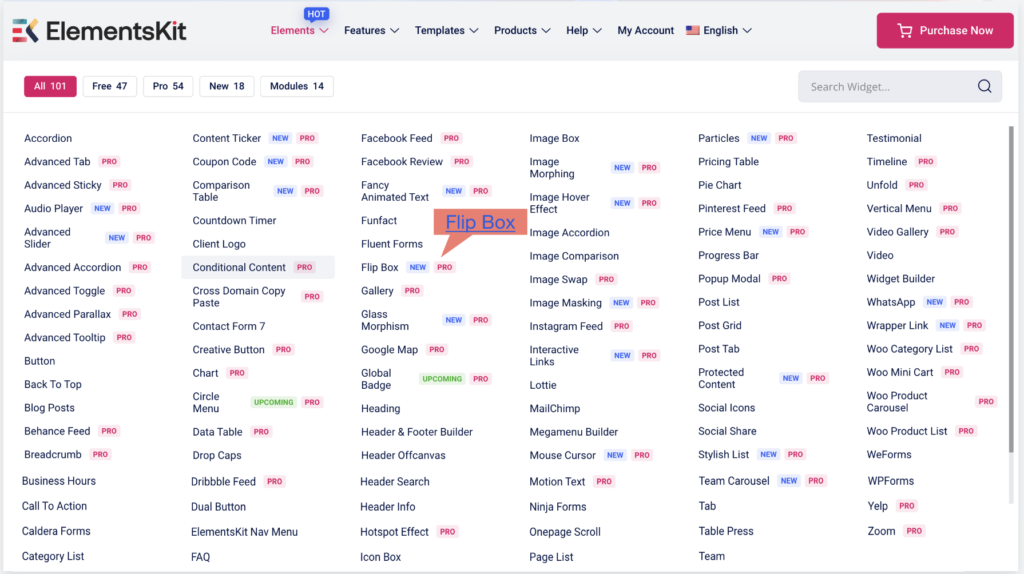Click the ElementsKit logo icon
The width and height of the screenshot is (1024, 574).
26,30
